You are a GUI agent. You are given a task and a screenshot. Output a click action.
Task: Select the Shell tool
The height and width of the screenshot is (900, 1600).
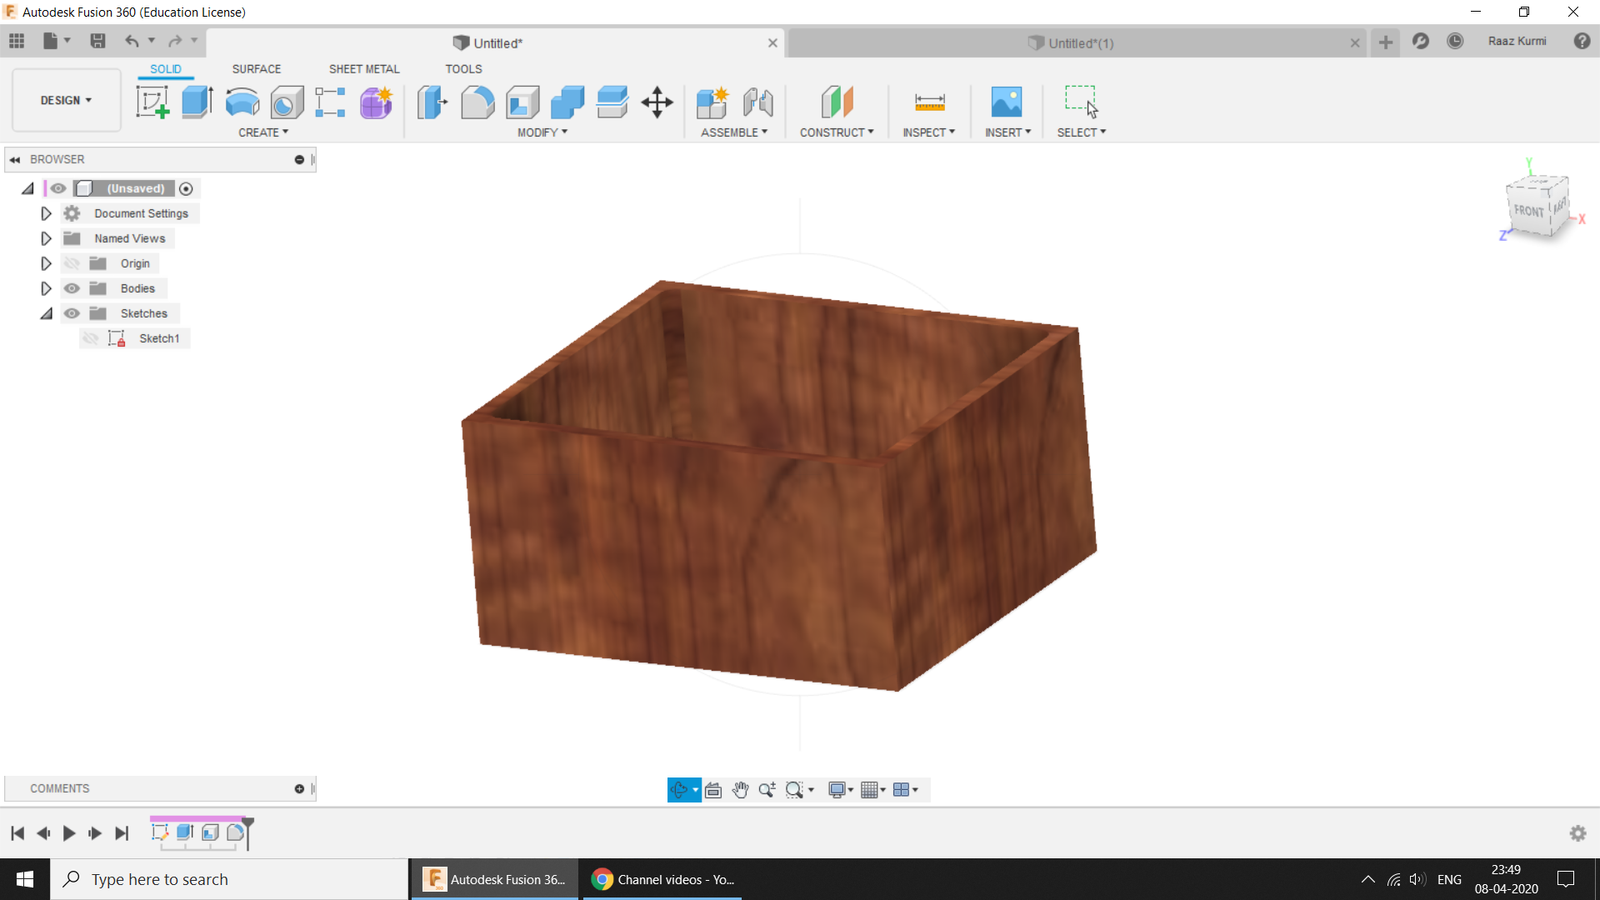coord(522,102)
